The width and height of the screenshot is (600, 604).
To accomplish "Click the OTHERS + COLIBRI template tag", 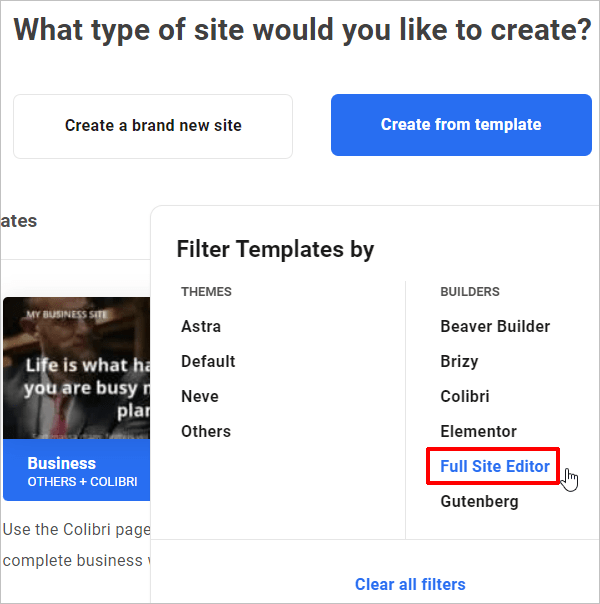I will pyautogui.click(x=82, y=482).
